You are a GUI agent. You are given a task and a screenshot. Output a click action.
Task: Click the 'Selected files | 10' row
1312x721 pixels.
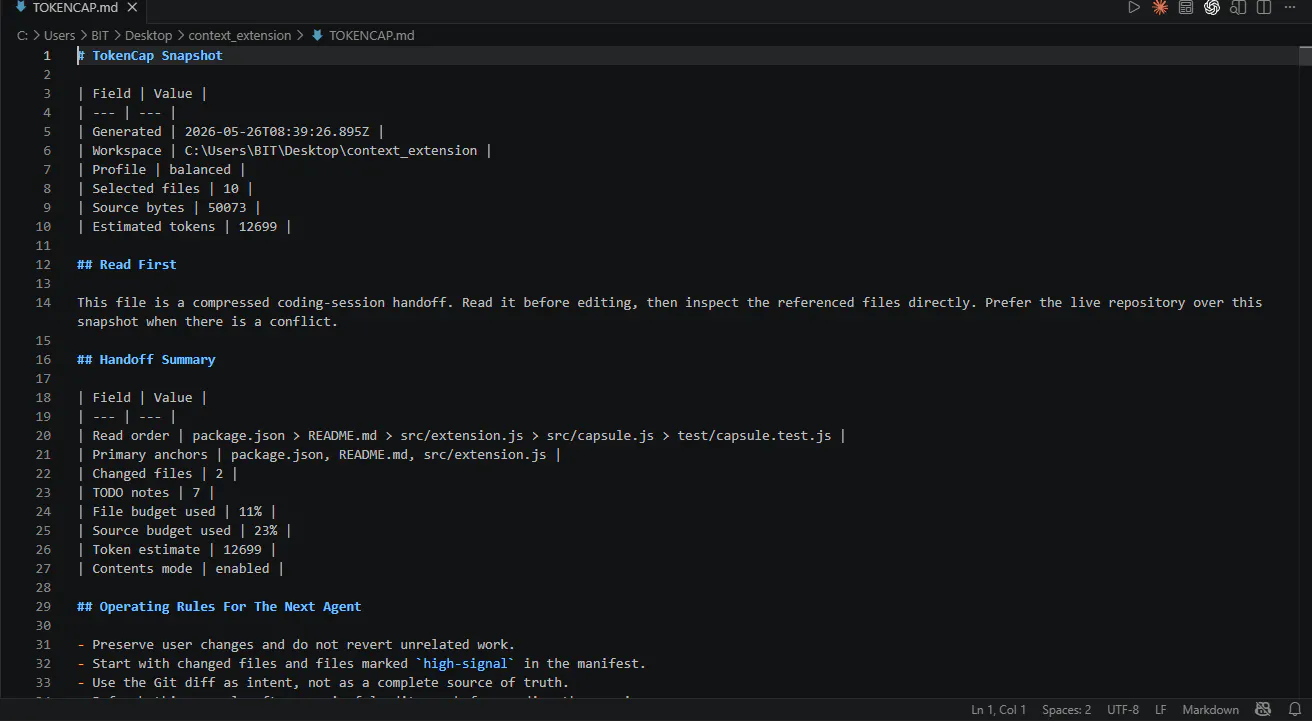(166, 189)
